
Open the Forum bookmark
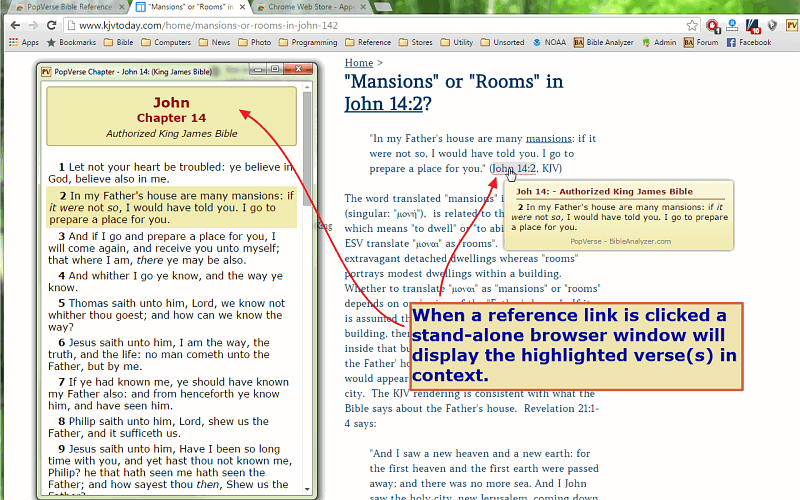point(701,43)
